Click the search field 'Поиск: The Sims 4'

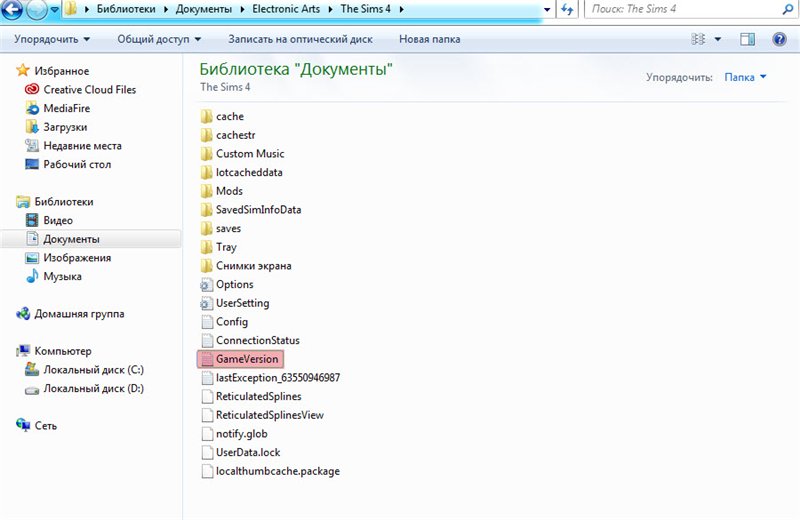(684, 9)
